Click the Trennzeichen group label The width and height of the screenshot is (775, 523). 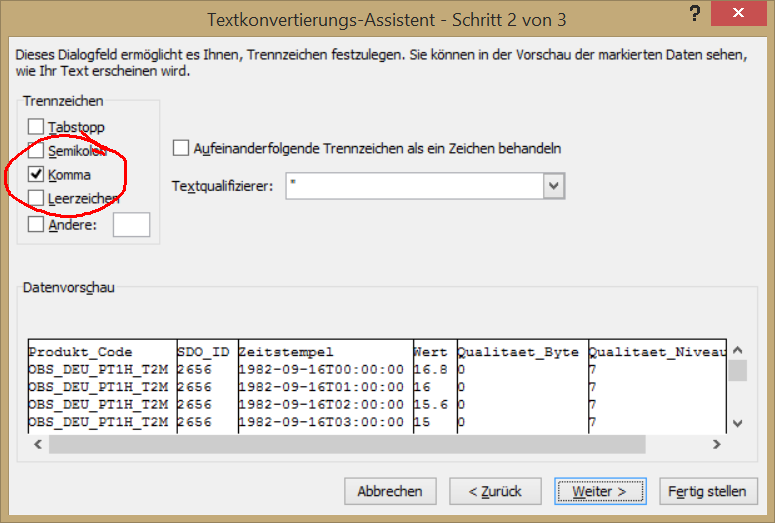[x=63, y=101]
